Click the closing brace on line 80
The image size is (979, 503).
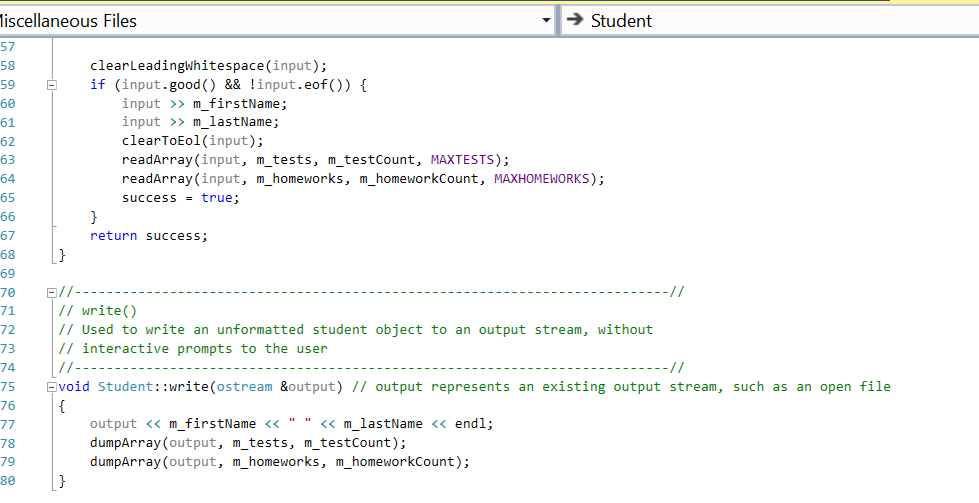[x=62, y=481]
